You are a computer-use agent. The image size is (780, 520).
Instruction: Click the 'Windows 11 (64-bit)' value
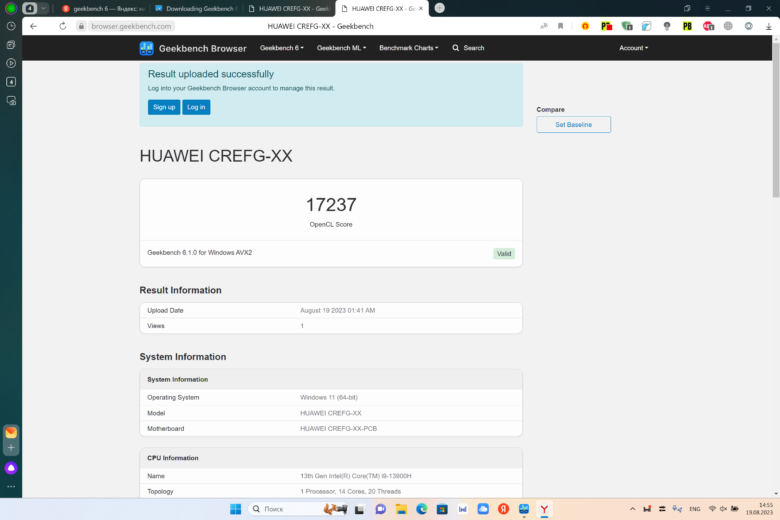(x=329, y=398)
